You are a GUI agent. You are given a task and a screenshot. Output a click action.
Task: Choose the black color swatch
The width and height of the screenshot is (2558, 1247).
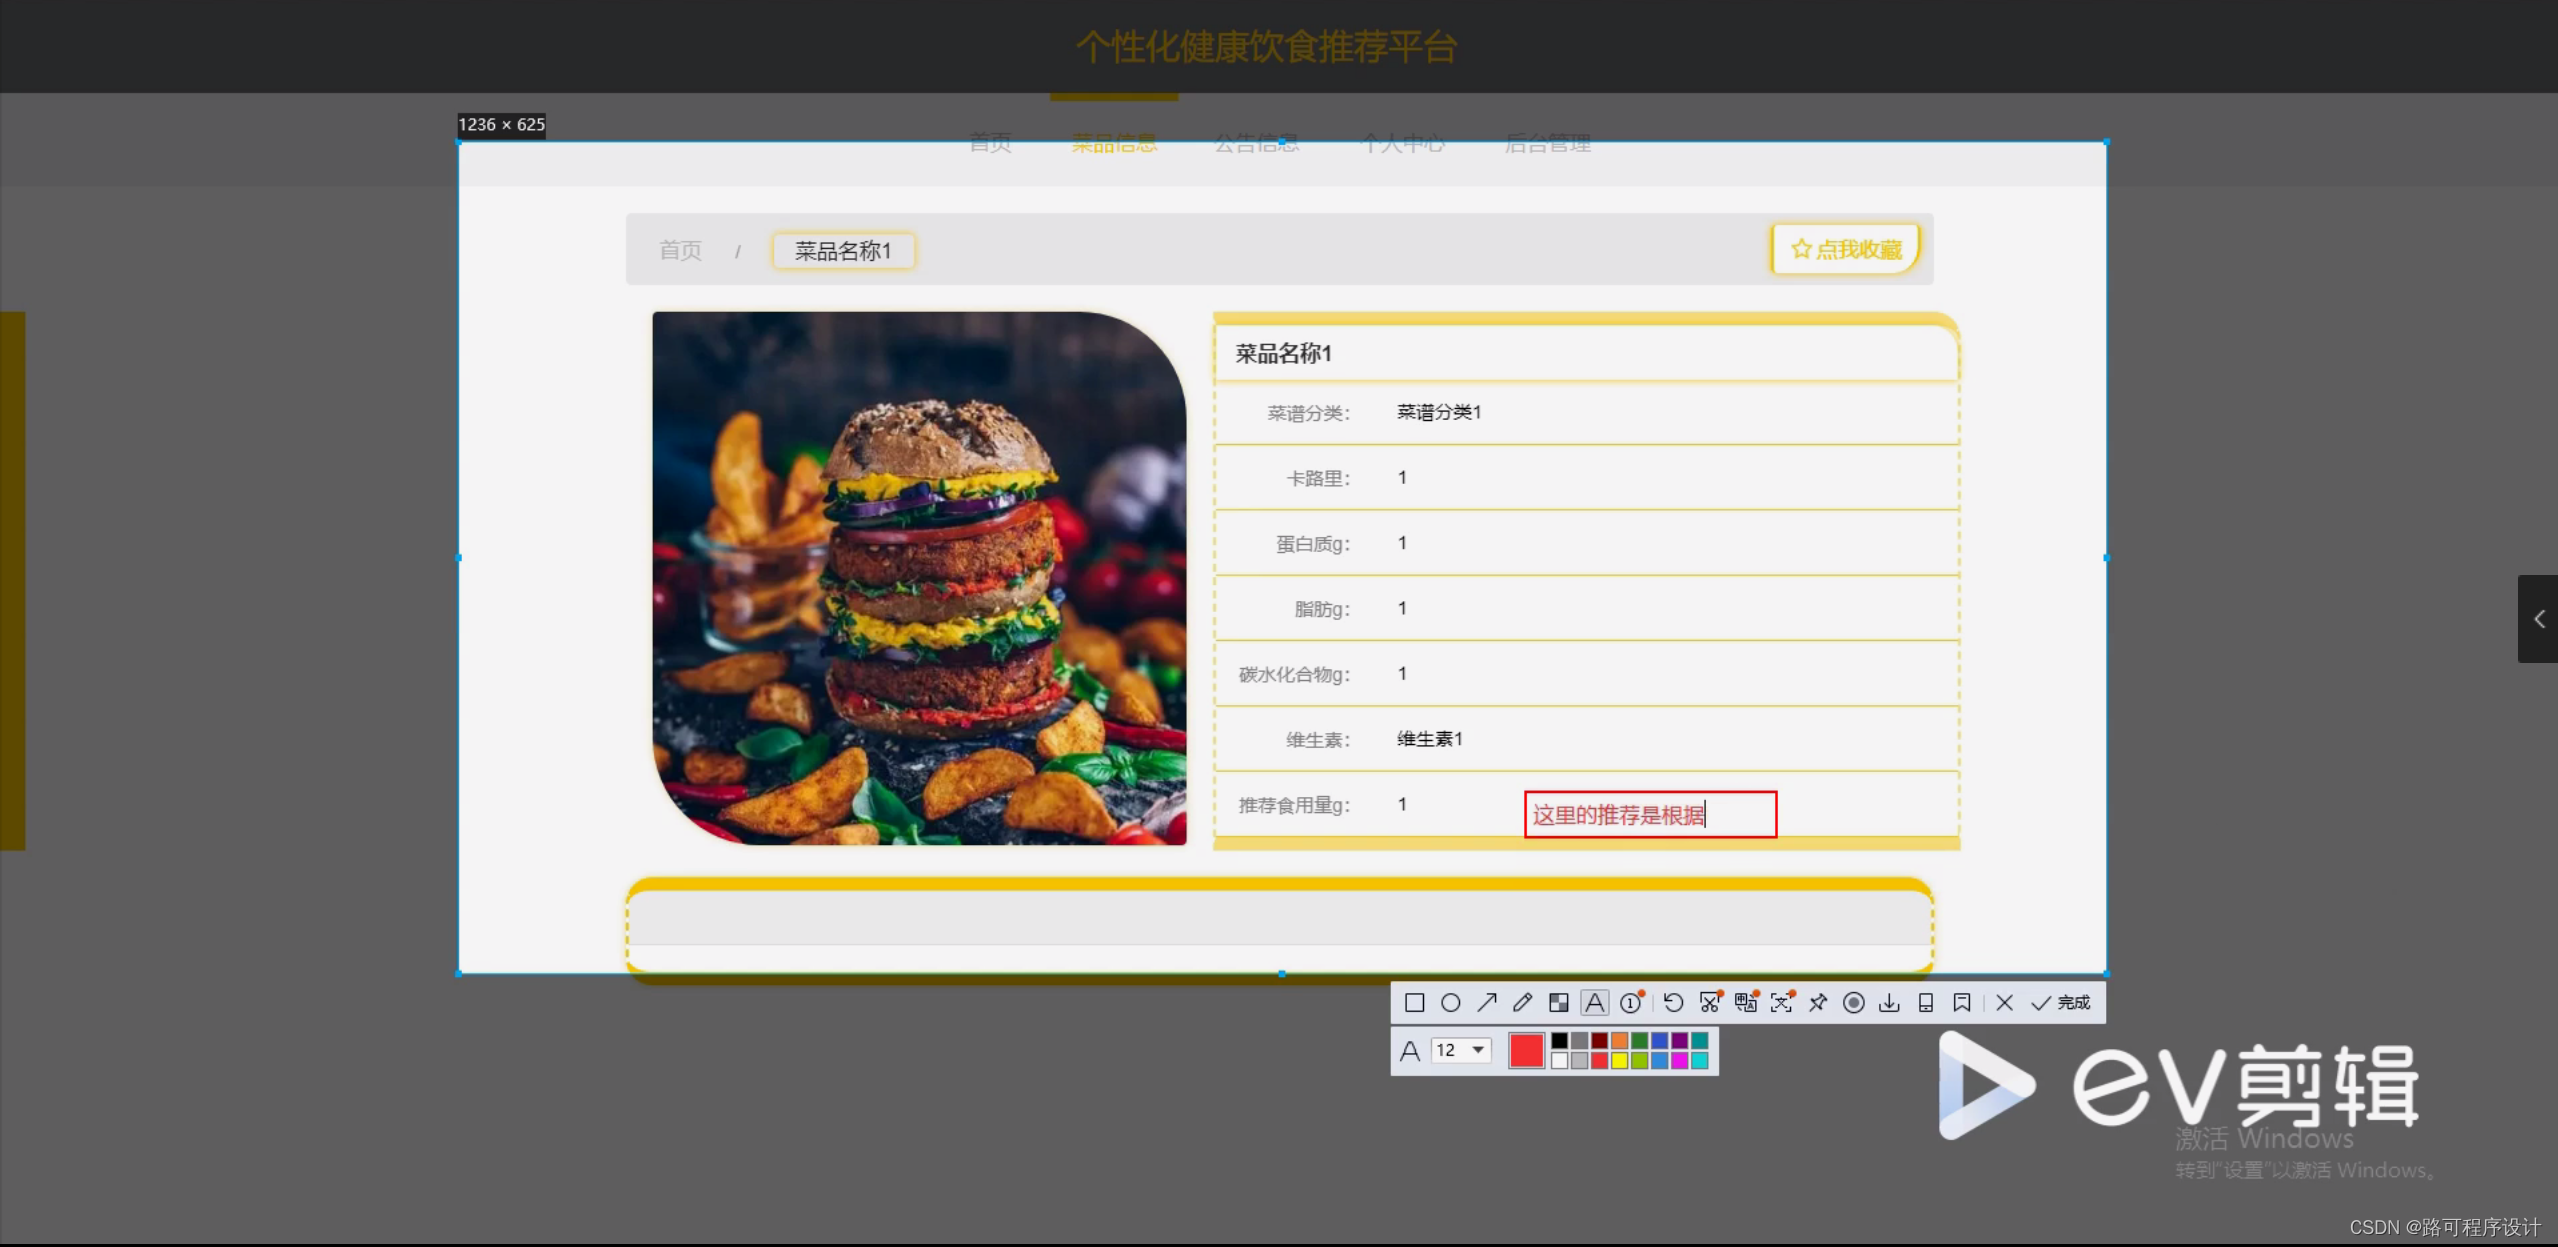click(x=1559, y=1041)
